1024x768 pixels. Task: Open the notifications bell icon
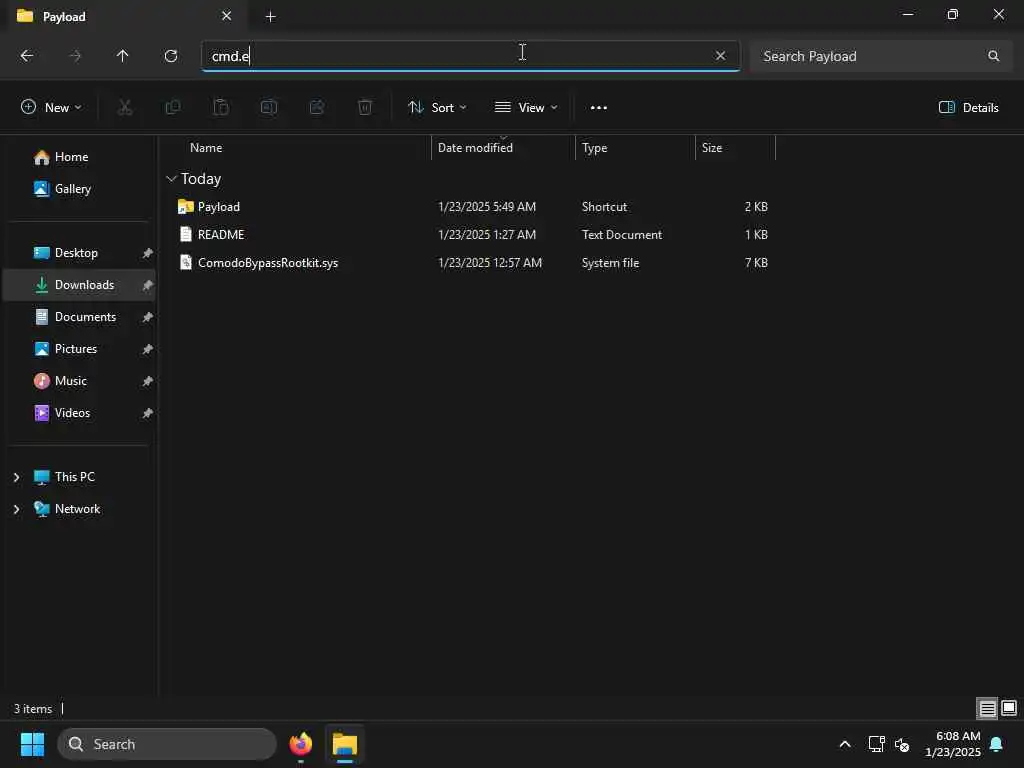point(996,744)
